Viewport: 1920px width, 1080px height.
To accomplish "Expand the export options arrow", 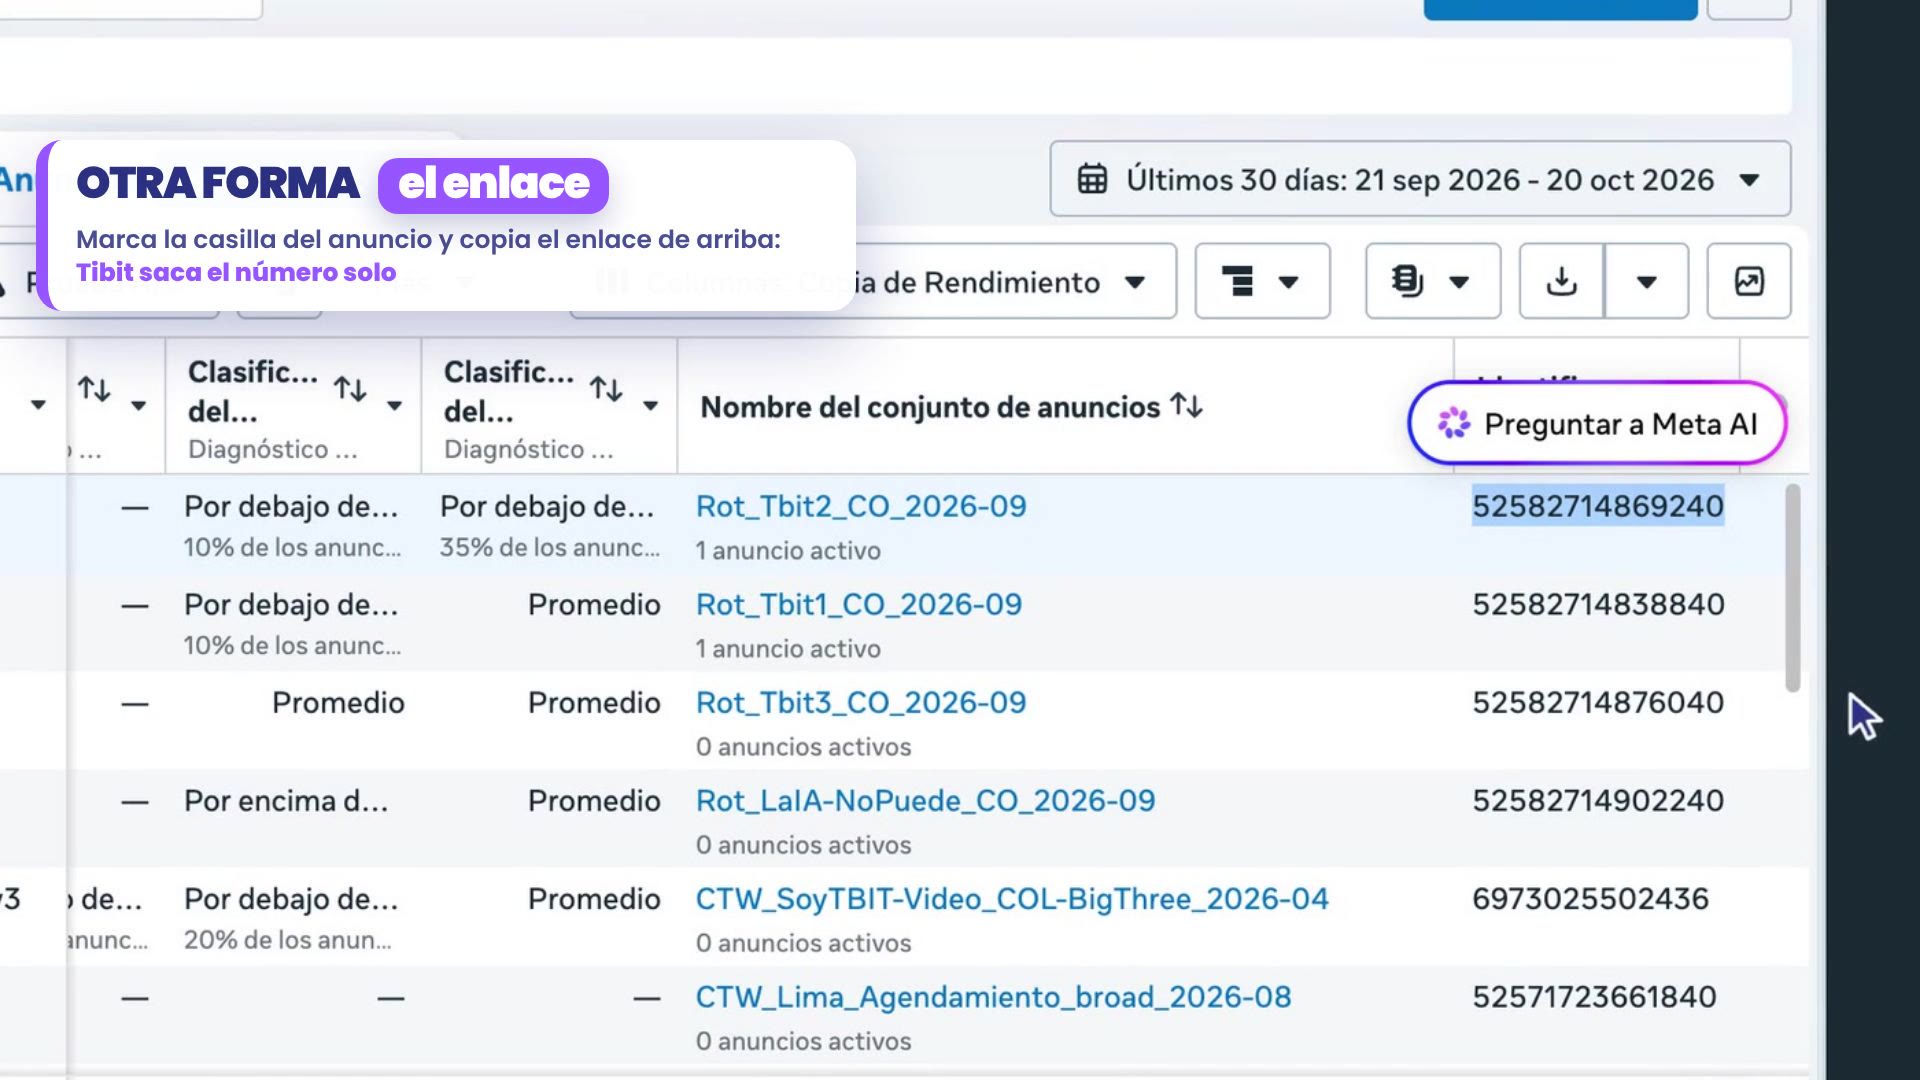I will [x=1647, y=282].
